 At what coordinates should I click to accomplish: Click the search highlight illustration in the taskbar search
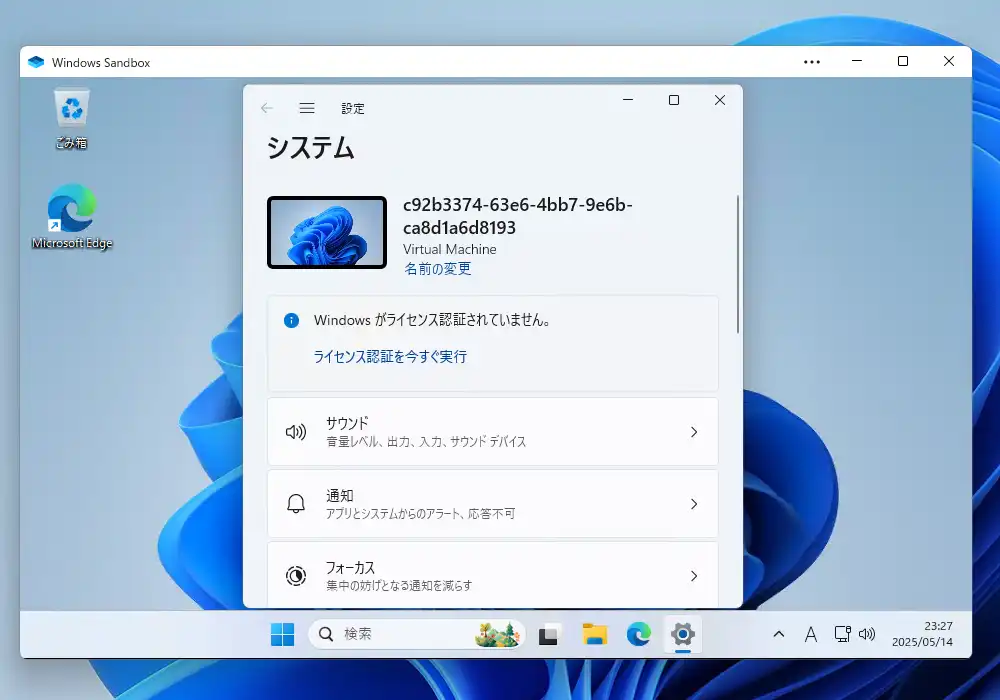pos(497,634)
